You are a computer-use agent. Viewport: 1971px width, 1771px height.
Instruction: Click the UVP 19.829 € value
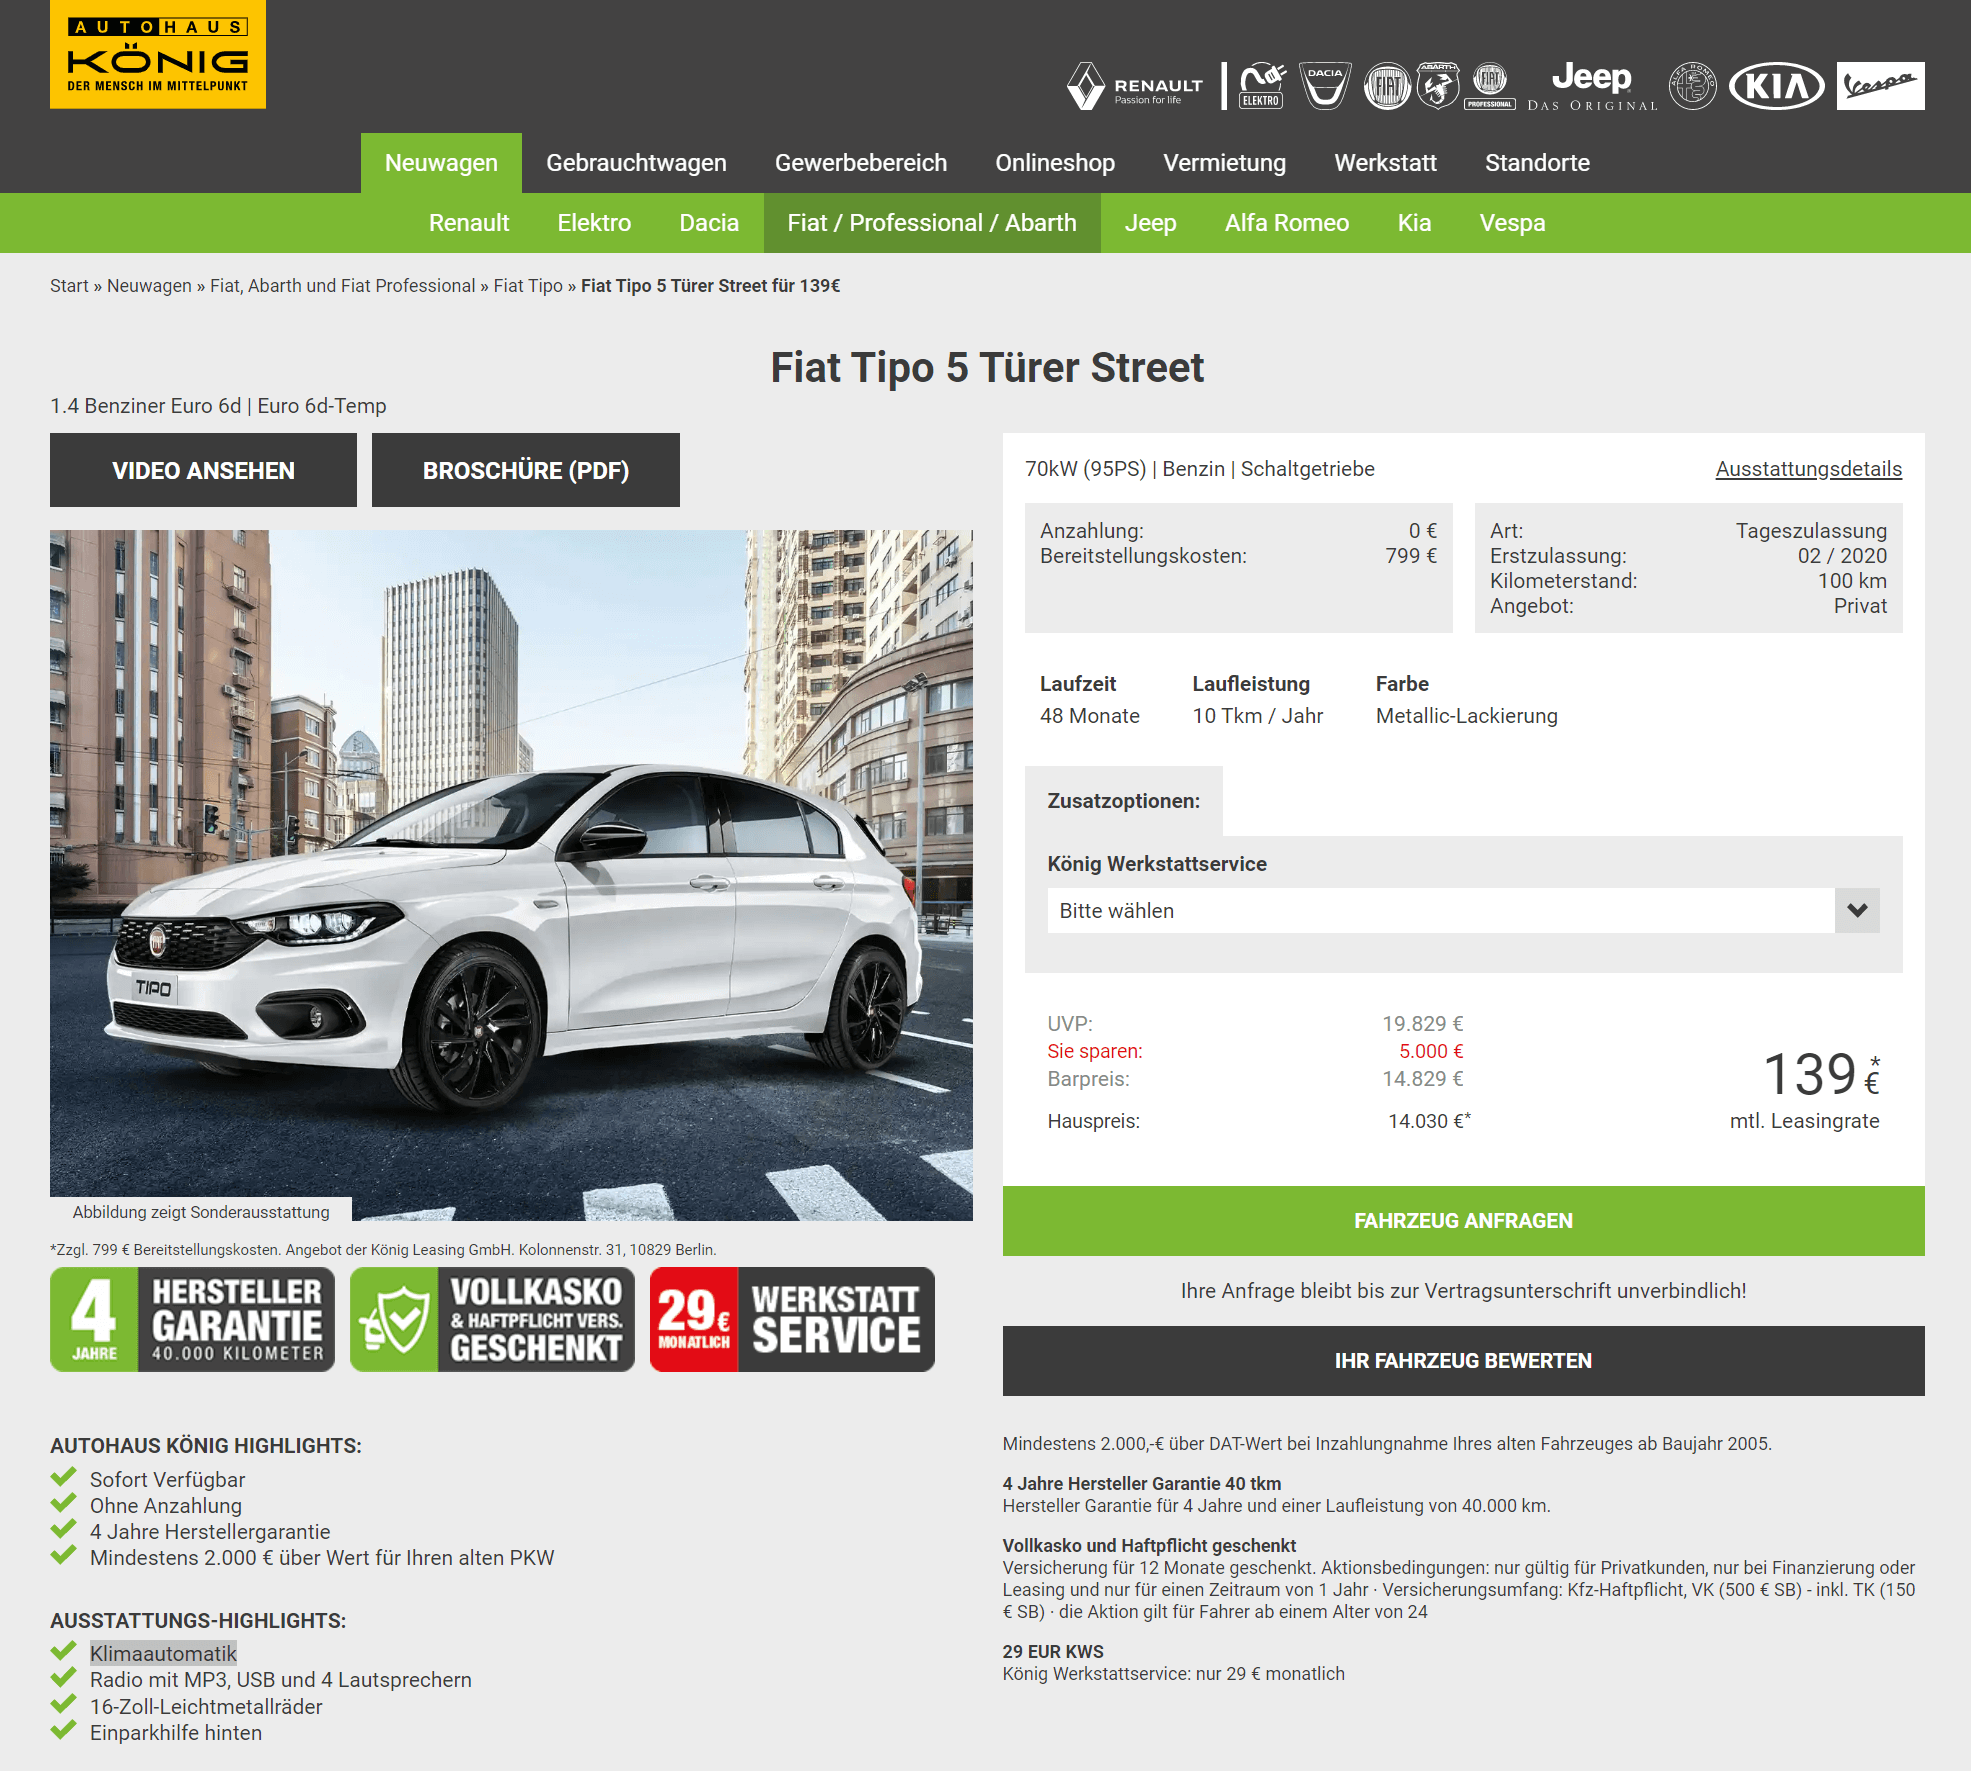pos(1423,1024)
